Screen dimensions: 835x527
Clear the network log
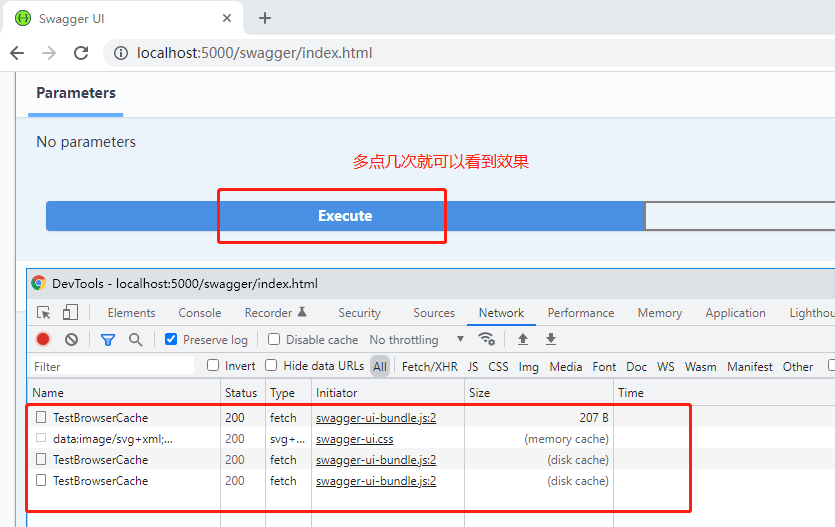click(x=71, y=339)
